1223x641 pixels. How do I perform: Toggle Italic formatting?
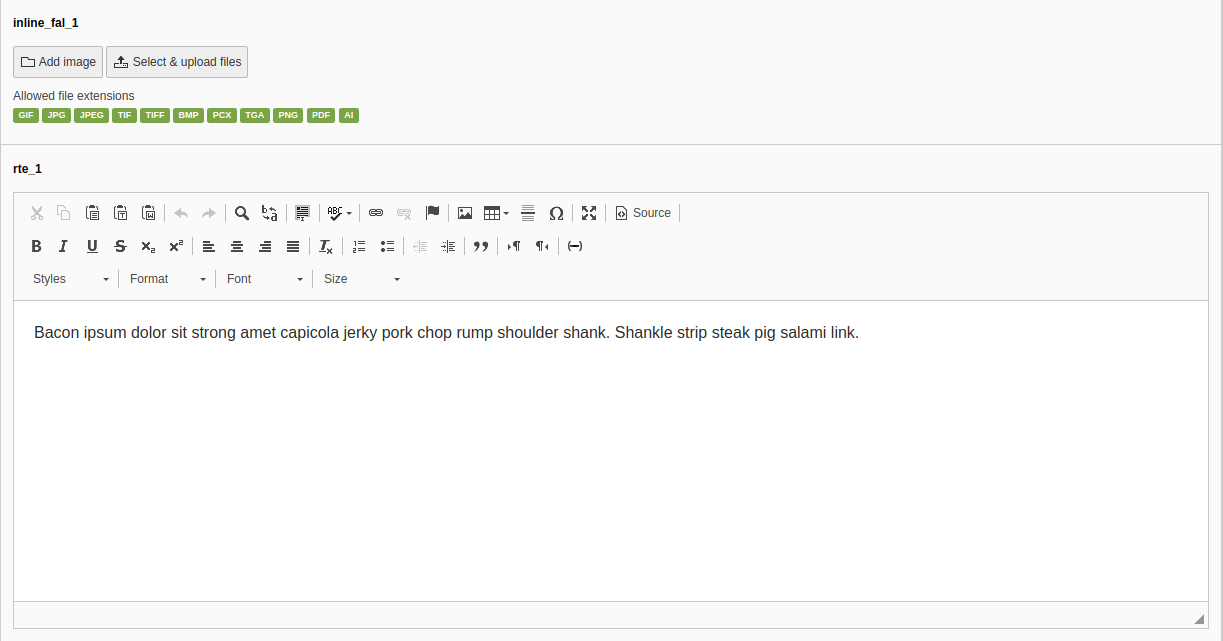click(64, 246)
